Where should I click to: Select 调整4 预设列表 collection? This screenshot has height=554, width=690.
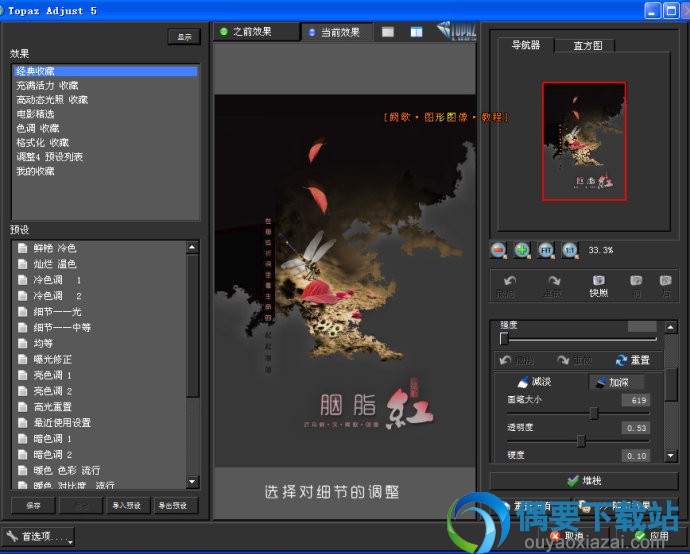point(105,157)
